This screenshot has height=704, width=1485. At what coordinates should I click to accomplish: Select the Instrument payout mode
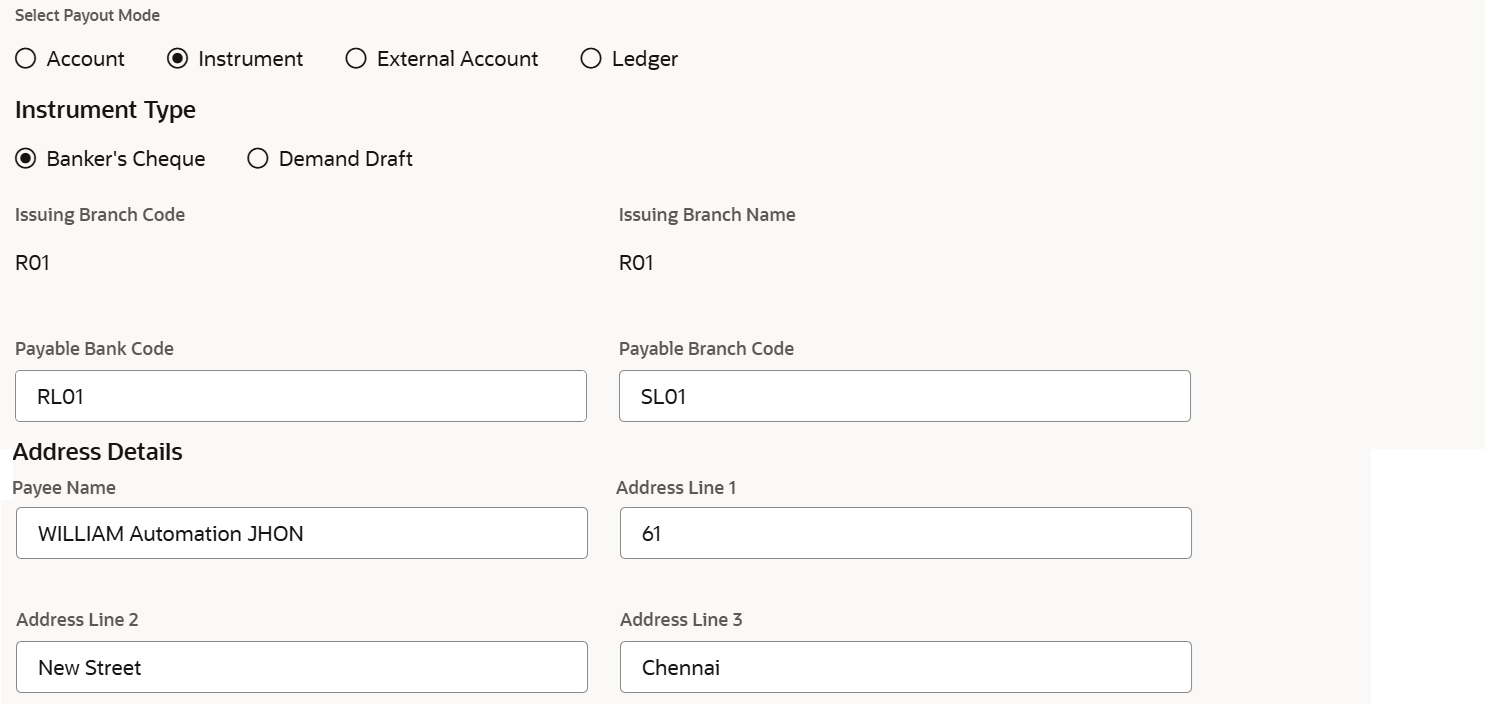pyautogui.click(x=177, y=59)
